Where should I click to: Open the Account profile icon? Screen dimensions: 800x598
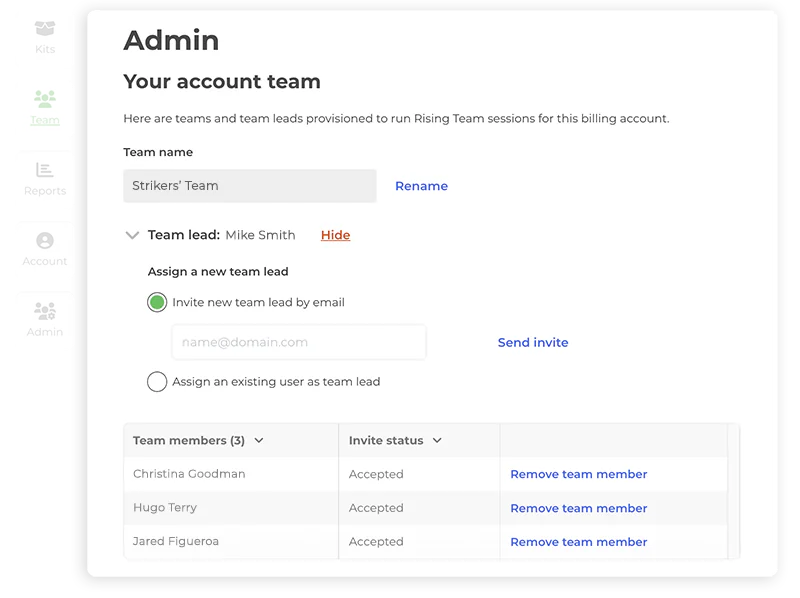(x=45, y=240)
